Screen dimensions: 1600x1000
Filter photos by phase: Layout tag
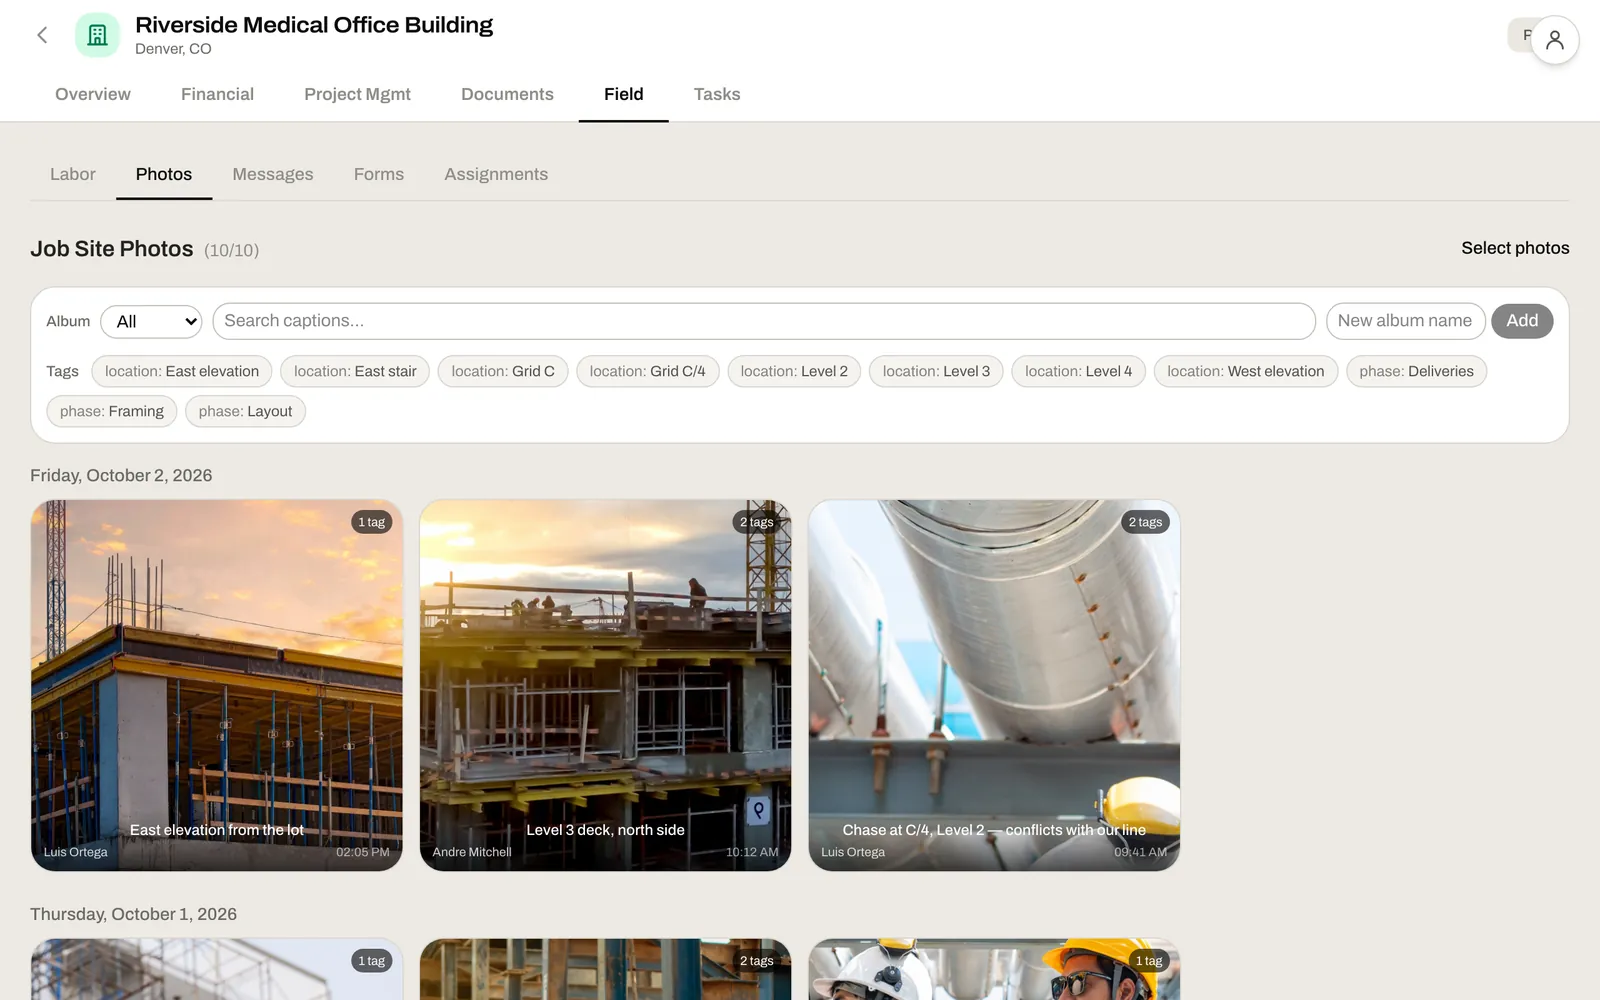pos(245,411)
